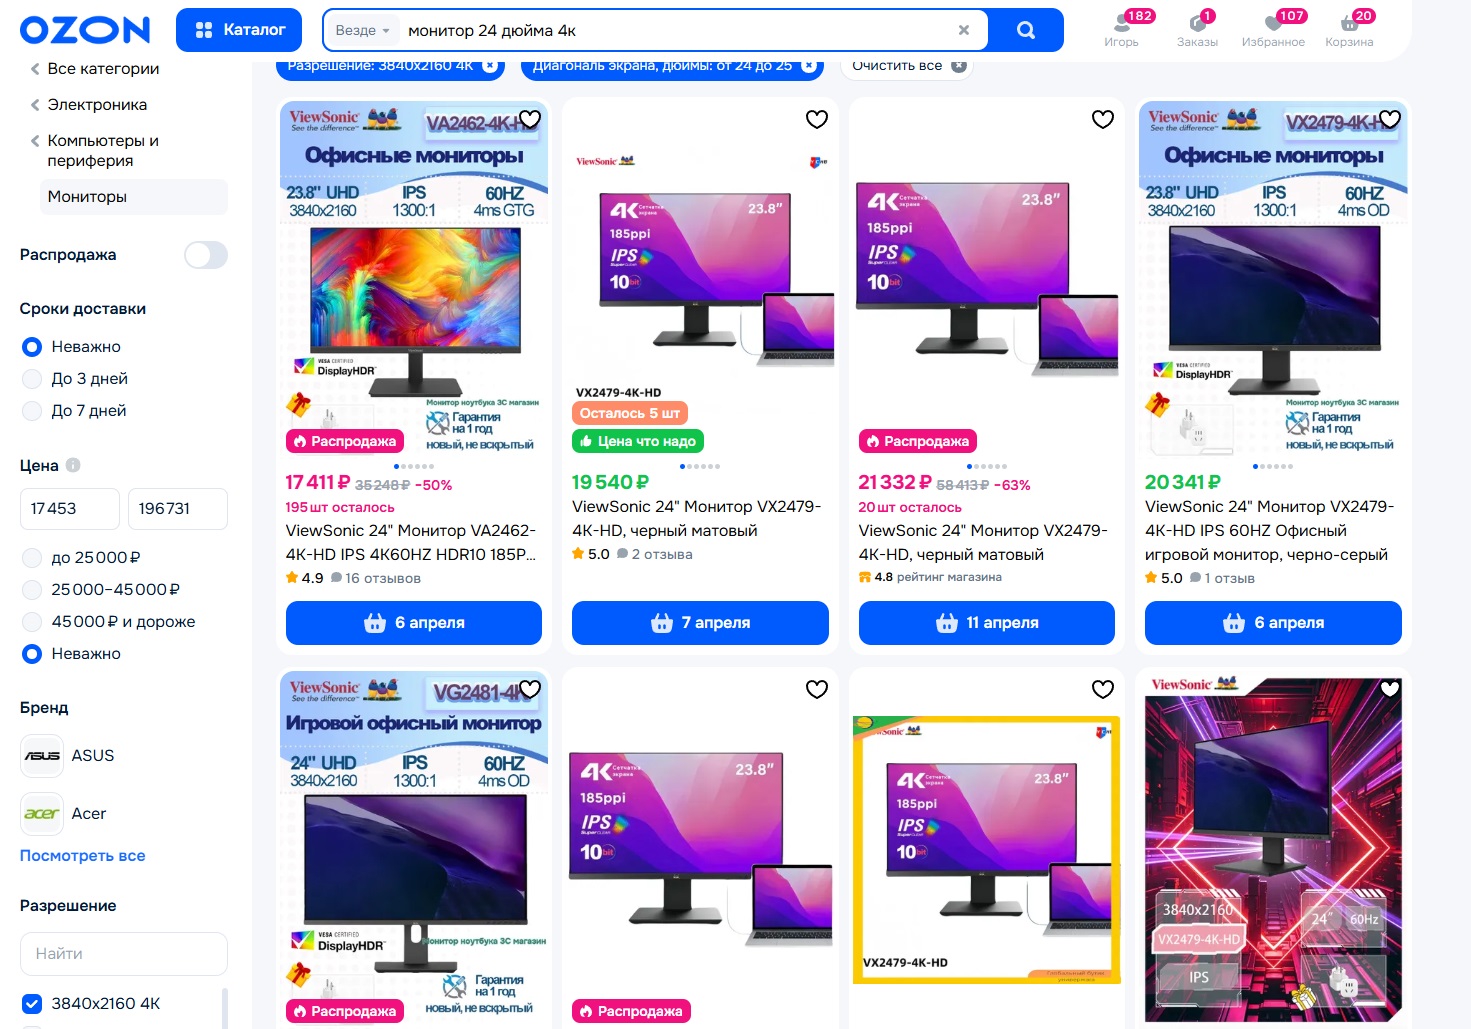Go back to Все категории

pos(95,69)
